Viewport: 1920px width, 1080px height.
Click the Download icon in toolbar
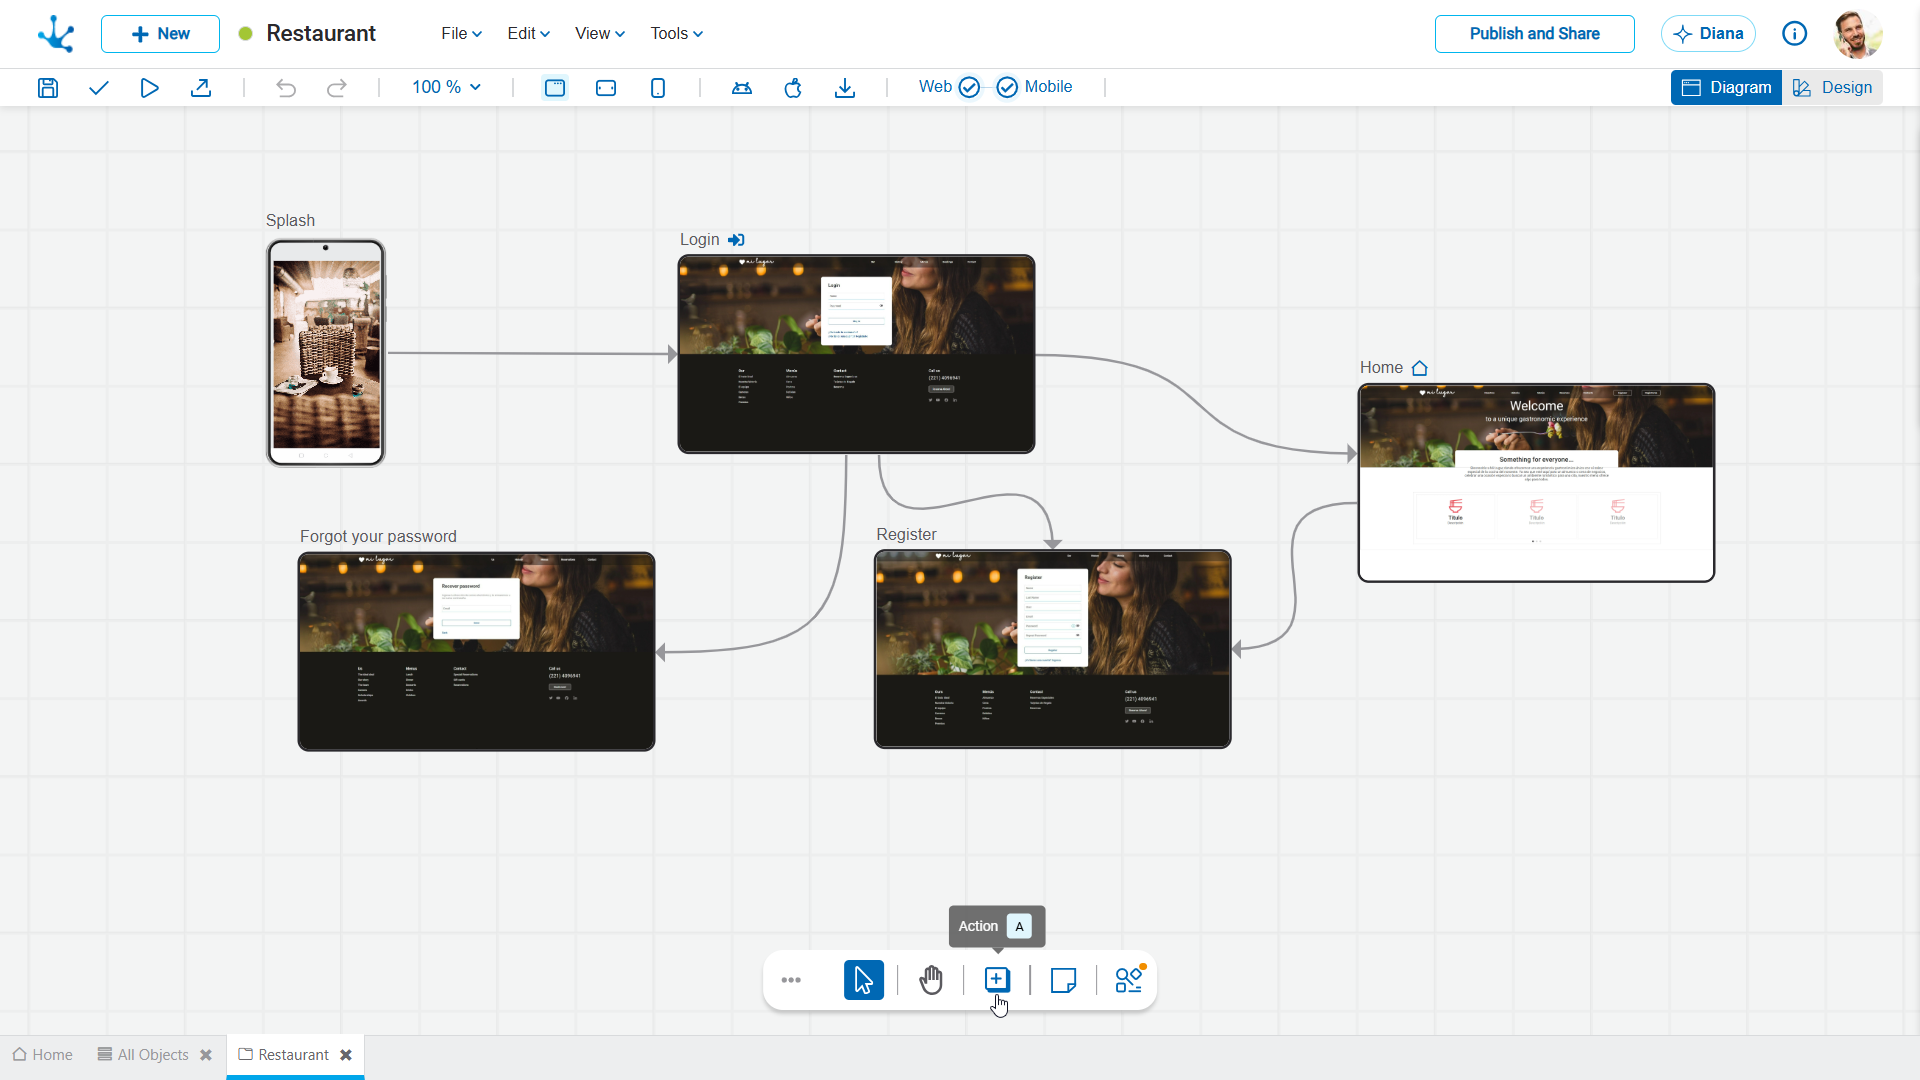pos(845,88)
